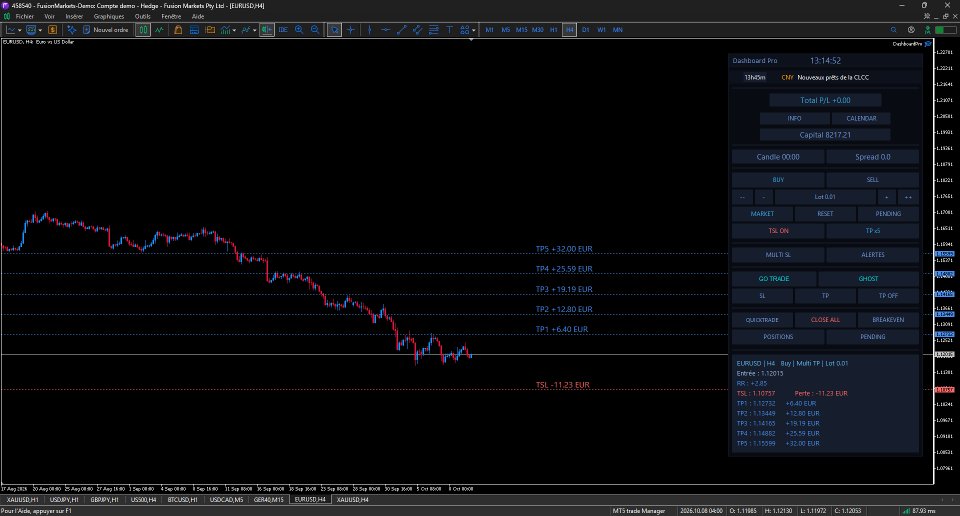This screenshot has width=960, height=516.
Task: Switch to the H1 timeframe
Action: [553, 29]
